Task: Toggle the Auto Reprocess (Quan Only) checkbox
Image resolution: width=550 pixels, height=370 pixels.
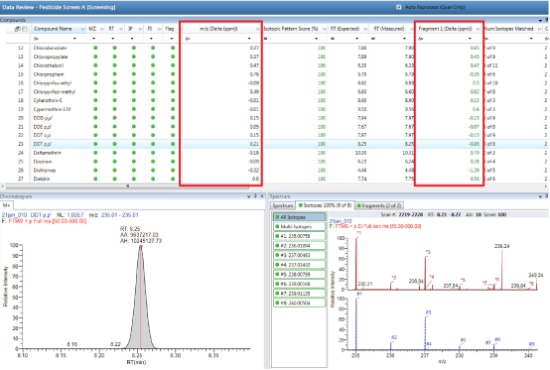Action: pos(398,7)
